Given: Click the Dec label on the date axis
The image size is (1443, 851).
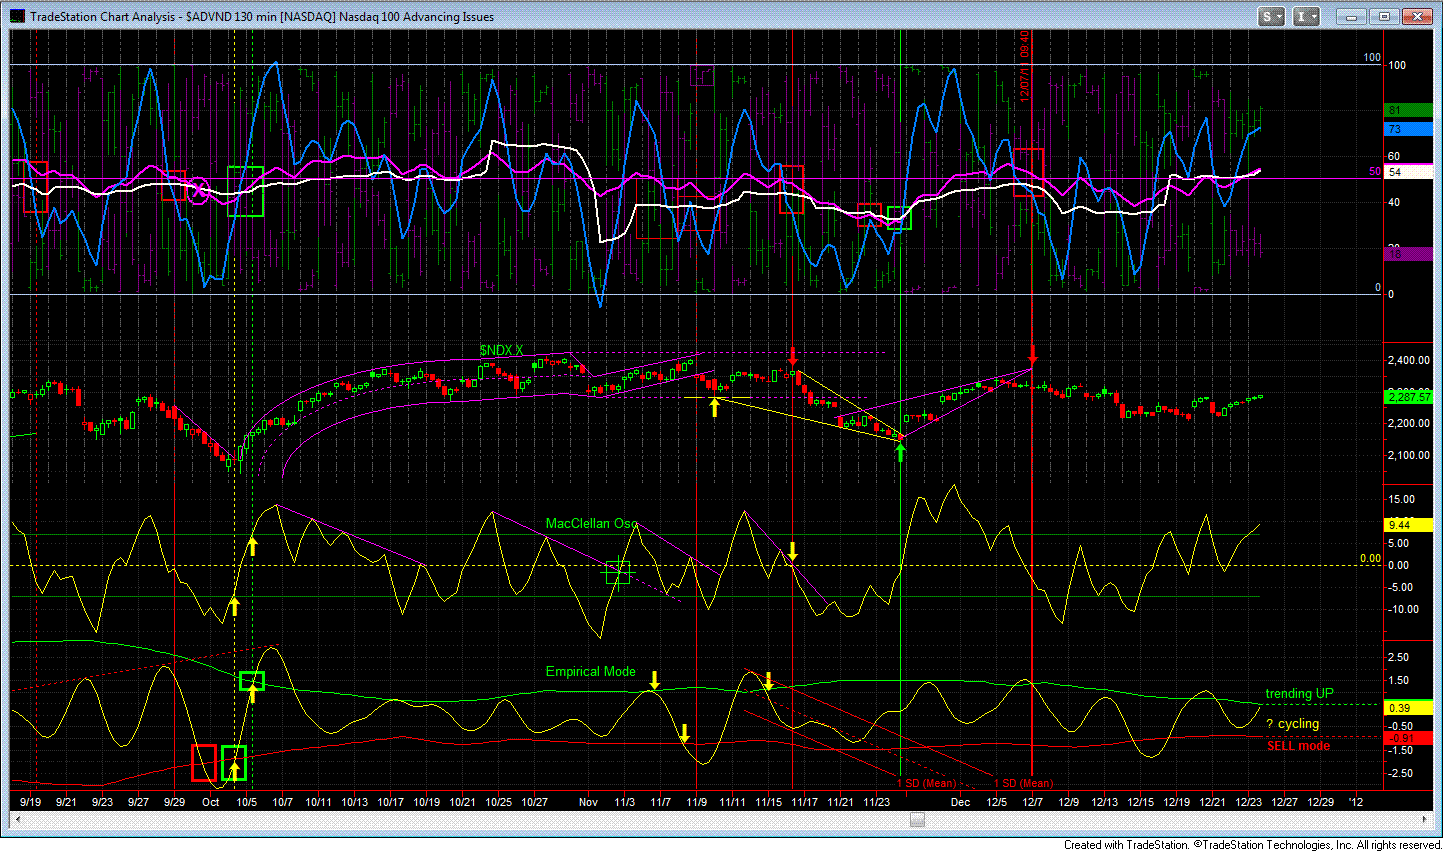Looking at the screenshot, I should (960, 801).
